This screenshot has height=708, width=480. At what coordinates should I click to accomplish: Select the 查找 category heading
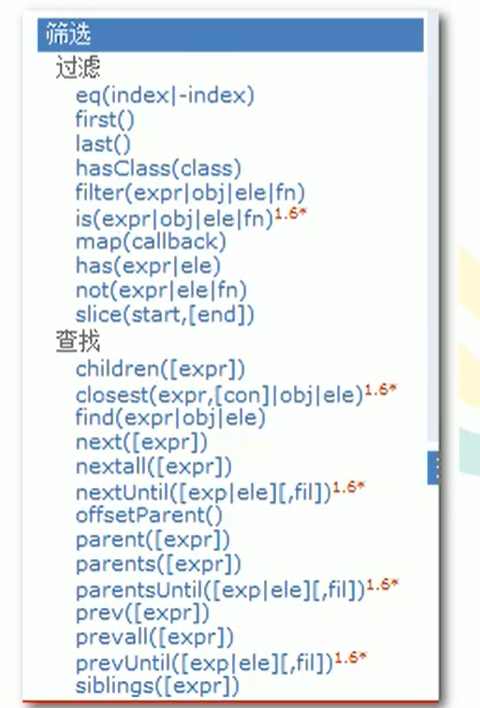pyautogui.click(x=78, y=341)
